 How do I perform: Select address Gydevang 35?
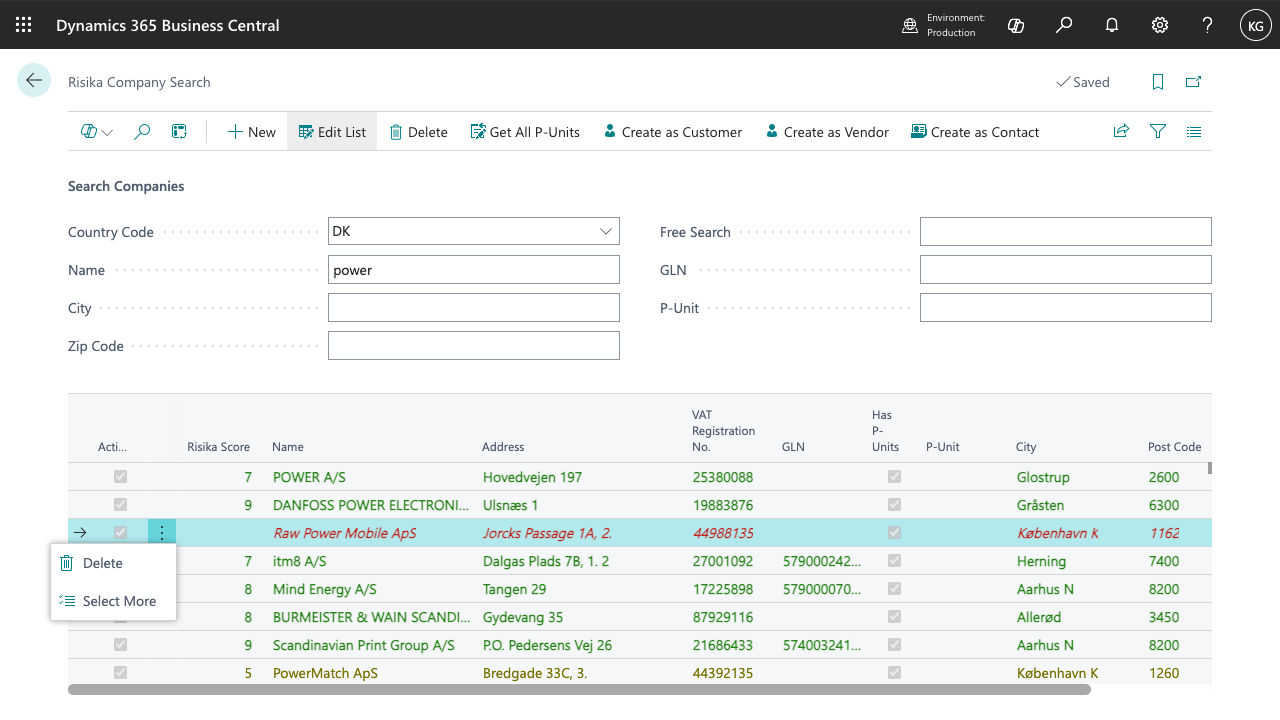click(x=523, y=617)
